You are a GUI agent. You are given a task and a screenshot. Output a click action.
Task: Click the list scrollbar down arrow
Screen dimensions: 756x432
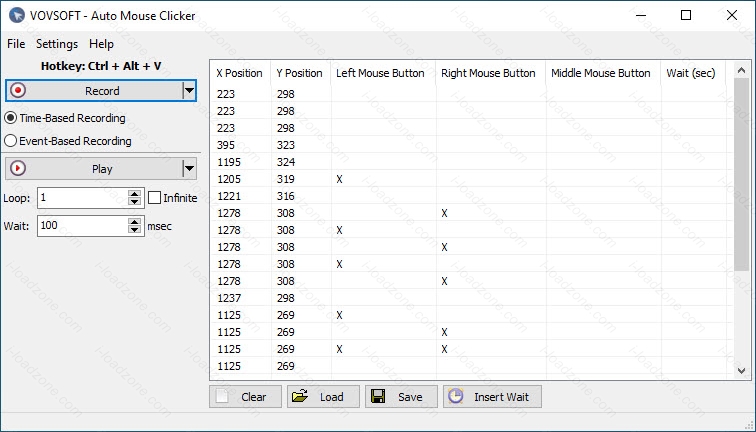(742, 370)
